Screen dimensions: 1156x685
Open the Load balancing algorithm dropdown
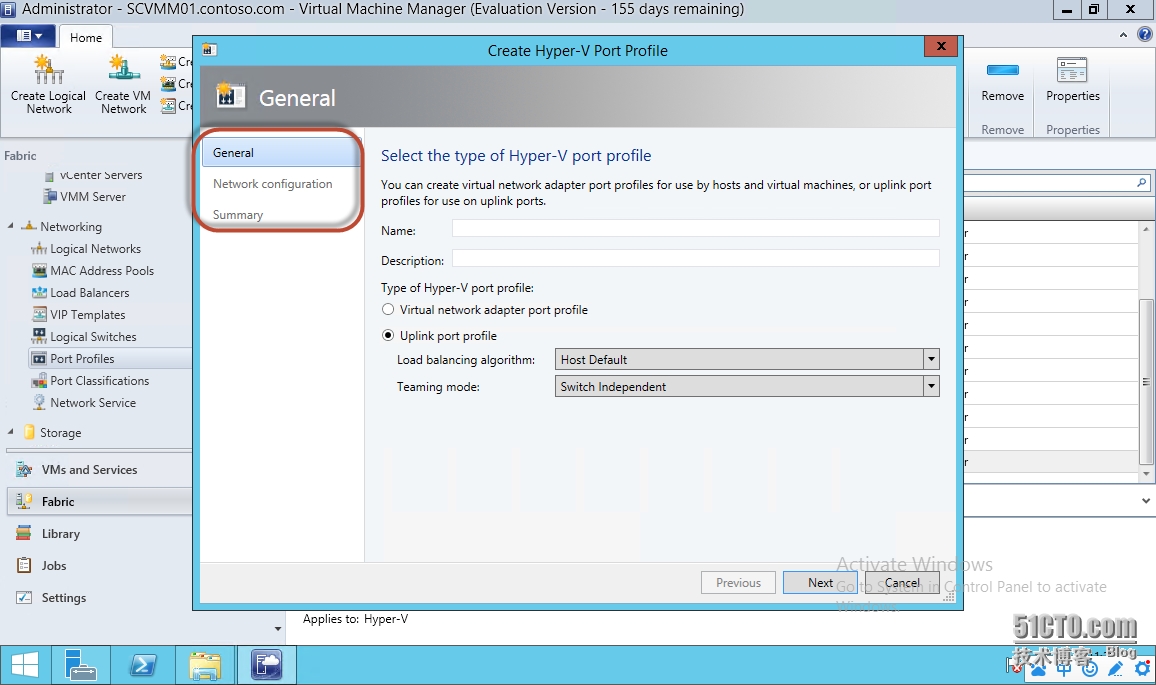pyautogui.click(x=931, y=359)
